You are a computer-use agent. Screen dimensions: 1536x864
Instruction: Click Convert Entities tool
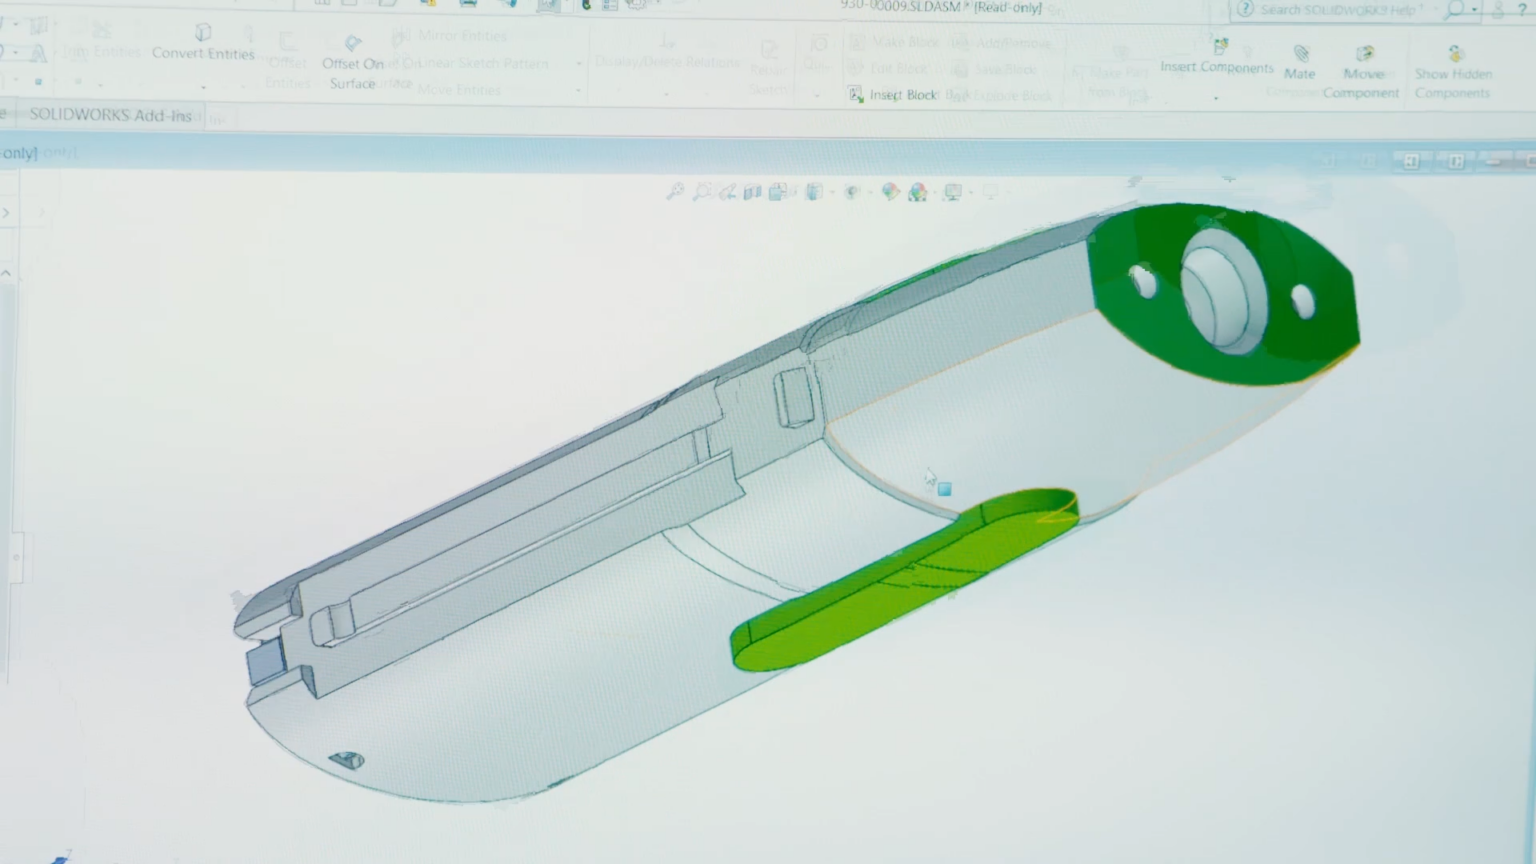click(x=203, y=43)
